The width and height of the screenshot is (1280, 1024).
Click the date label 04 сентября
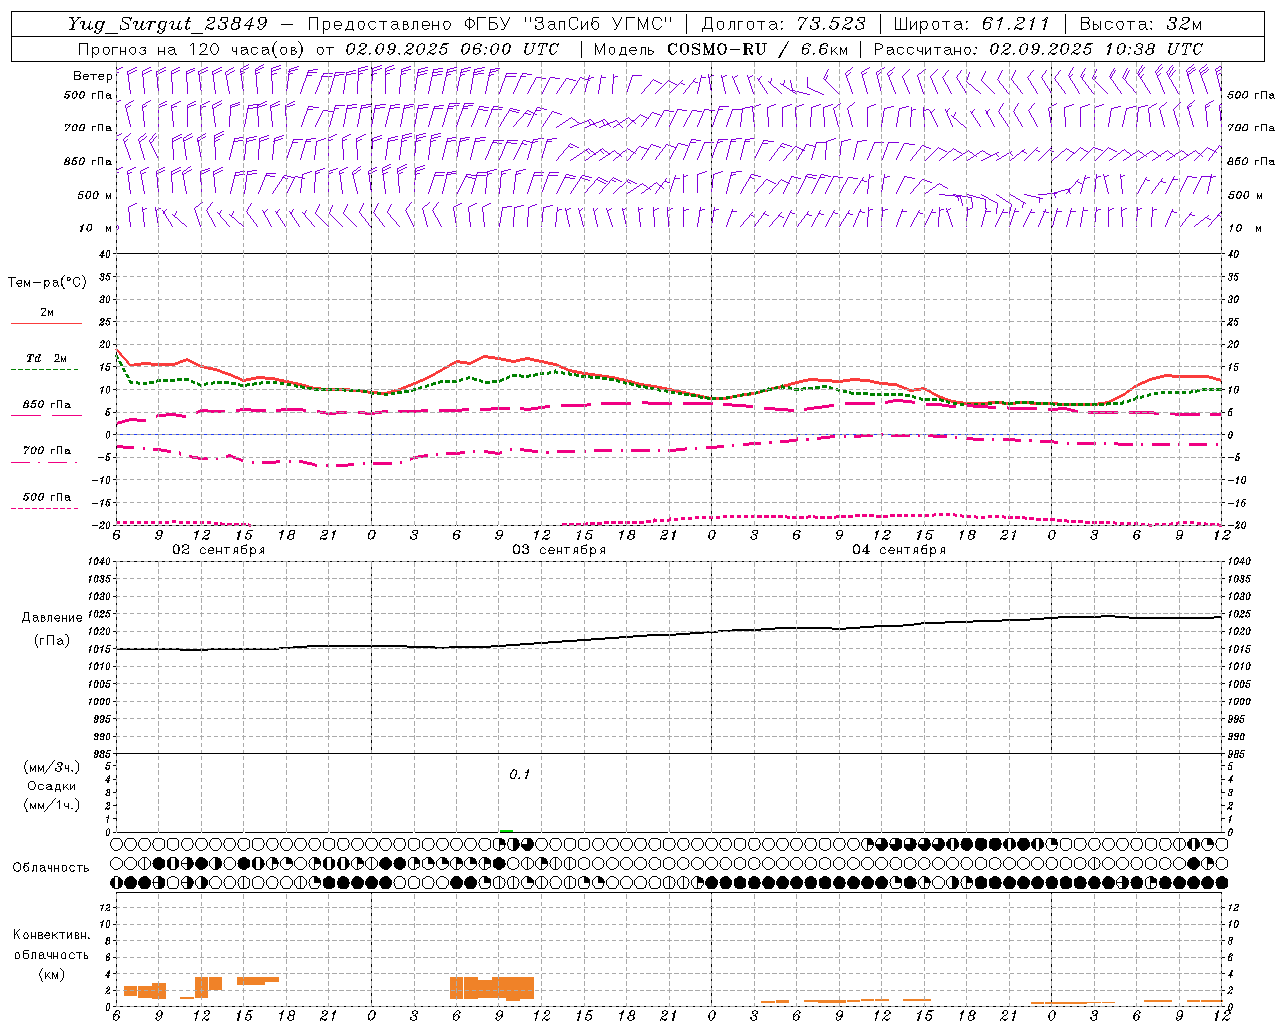899,550
